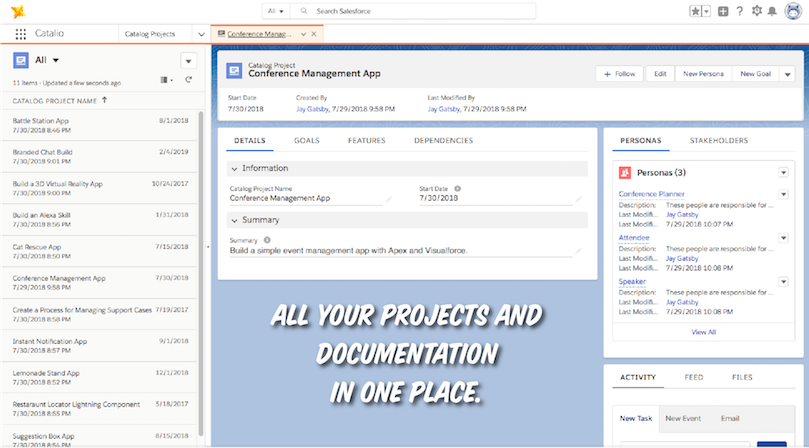
Task: Open Branded Chat Build in the list
Action: 42,152
